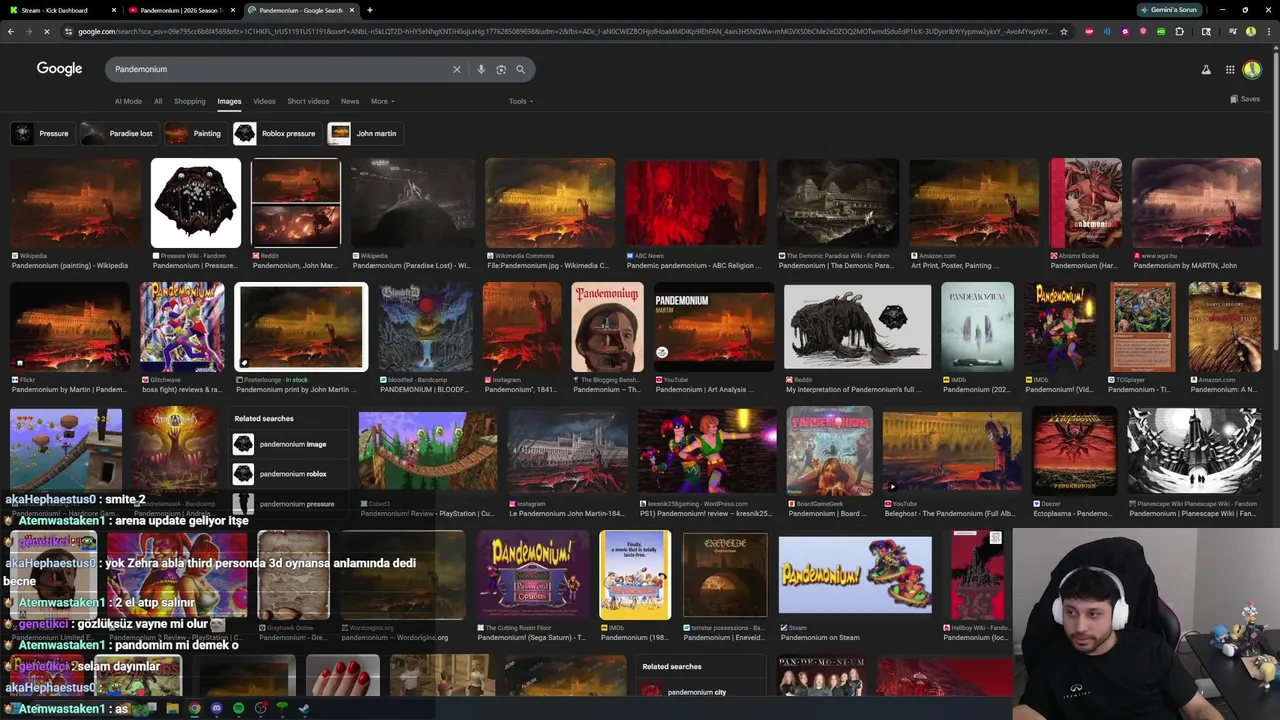This screenshot has height=720, width=1280.
Task: Open The Cutting Room Floor Sega Saturn thumbnail
Action: point(532,575)
